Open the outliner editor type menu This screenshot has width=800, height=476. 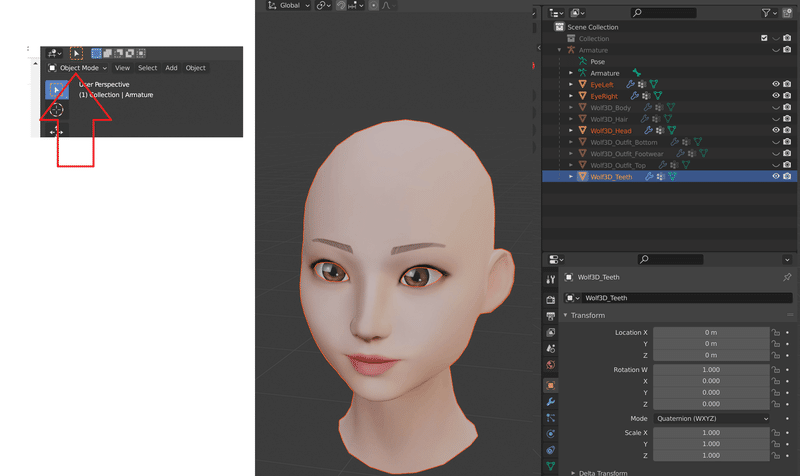[x=556, y=13]
